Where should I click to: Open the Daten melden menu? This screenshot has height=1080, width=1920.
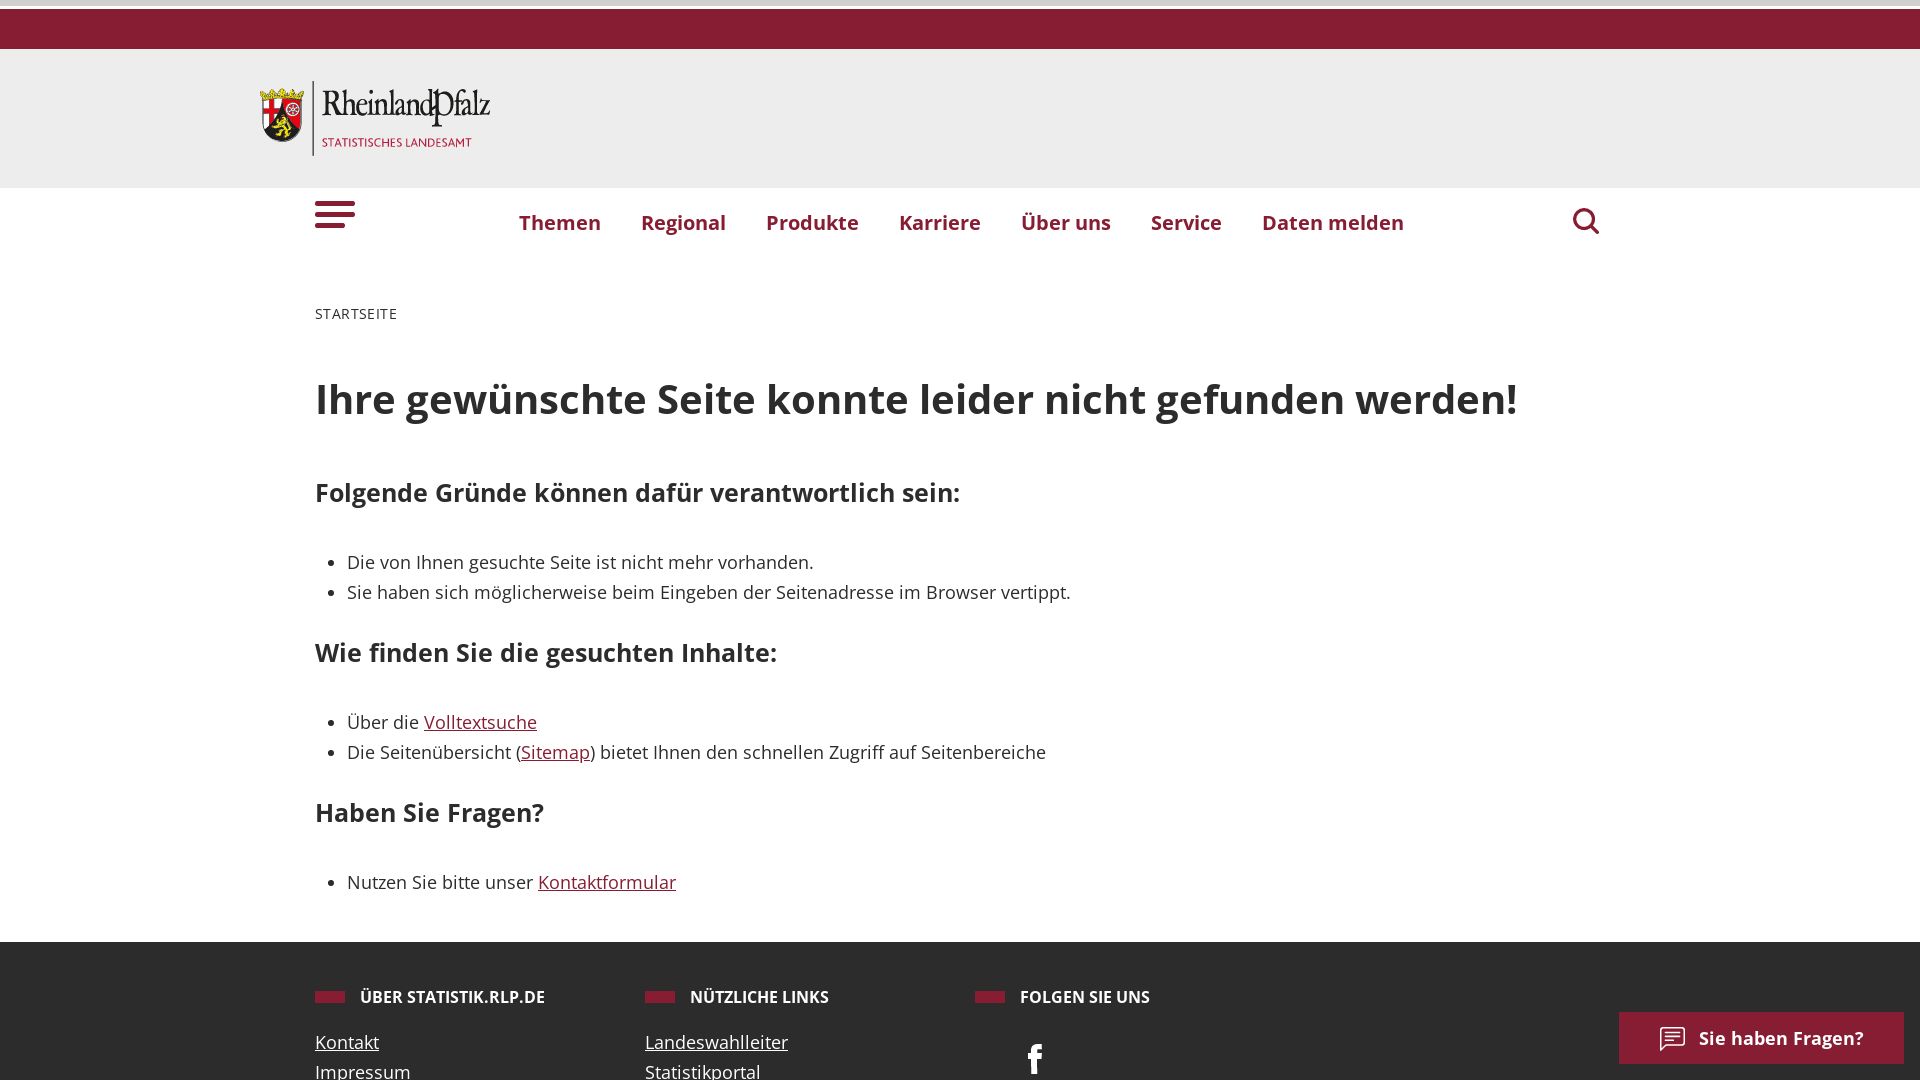click(1333, 223)
